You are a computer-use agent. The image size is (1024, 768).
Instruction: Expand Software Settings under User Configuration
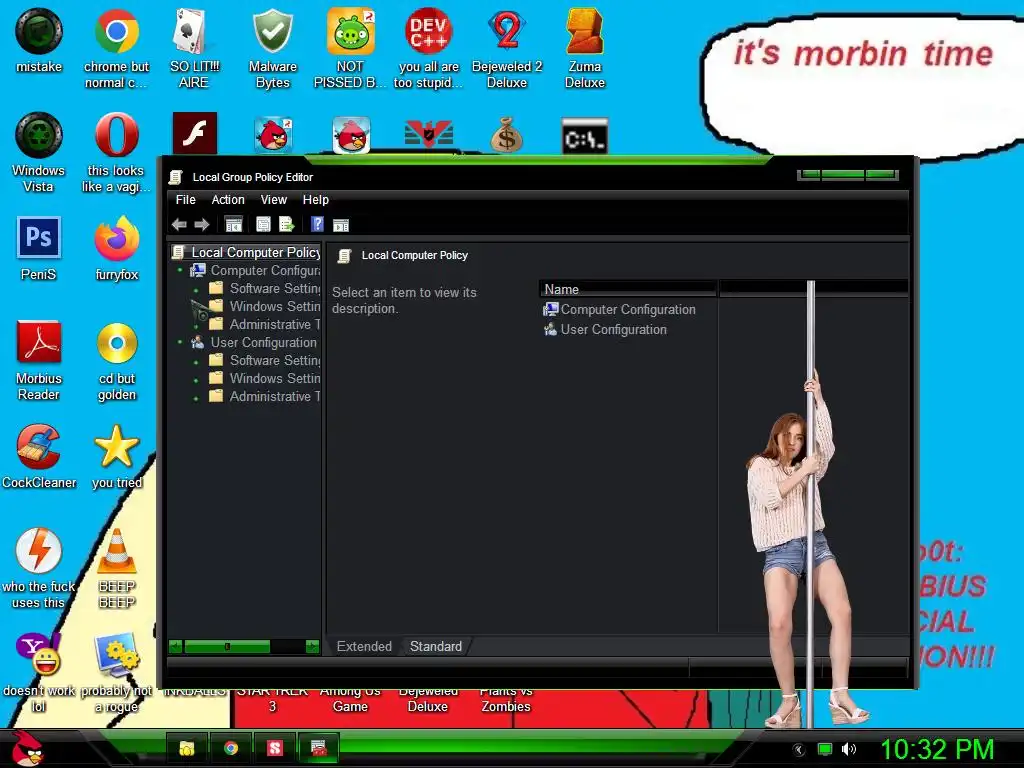pyautogui.click(x=196, y=362)
